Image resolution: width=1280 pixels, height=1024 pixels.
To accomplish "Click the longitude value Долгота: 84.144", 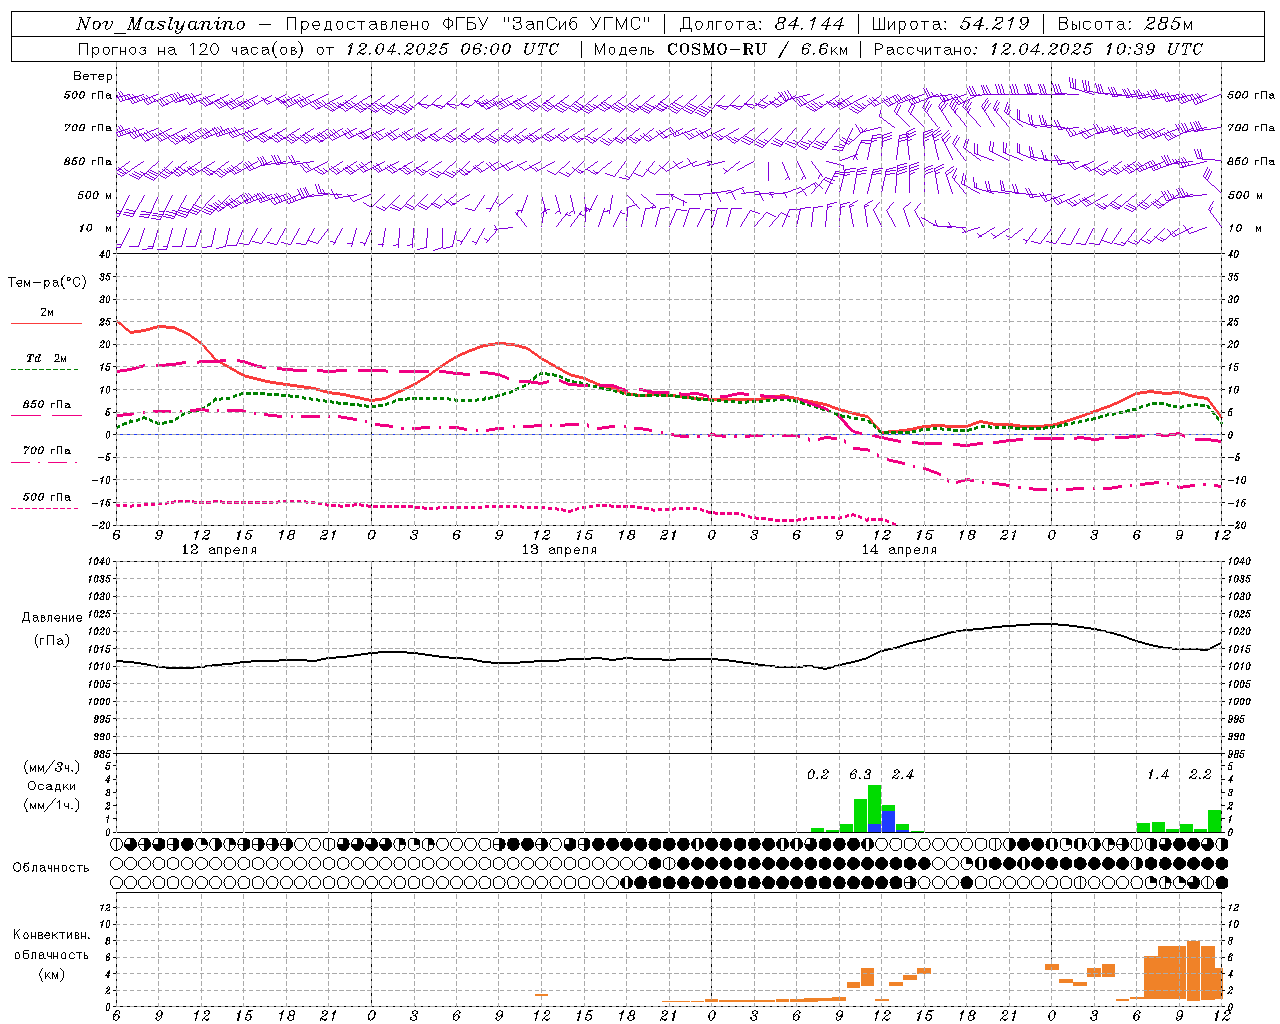I will [762, 24].
